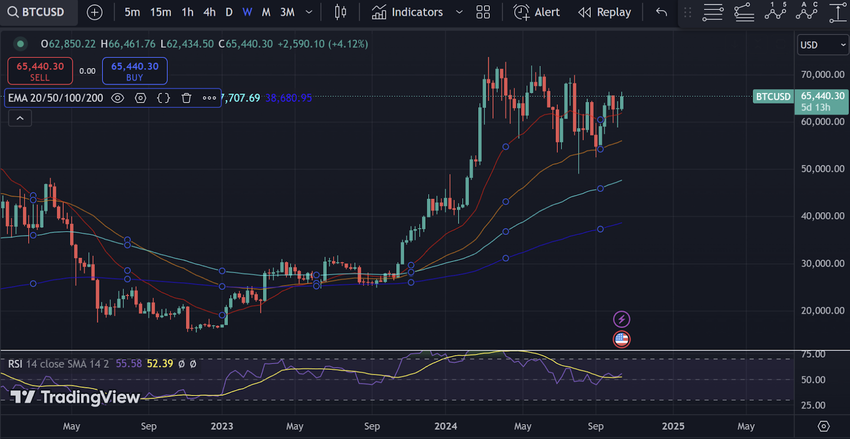Select the 15m timeframe
The image size is (850, 439).
tap(160, 12)
